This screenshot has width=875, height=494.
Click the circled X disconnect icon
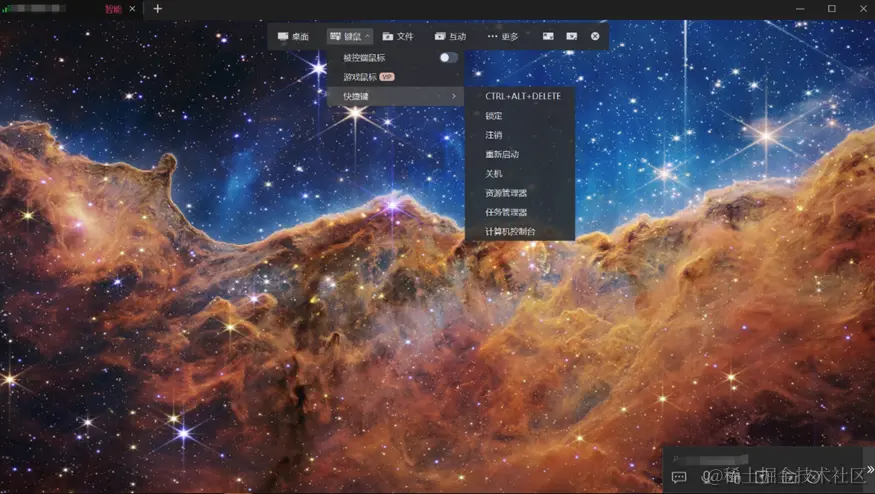(595, 36)
